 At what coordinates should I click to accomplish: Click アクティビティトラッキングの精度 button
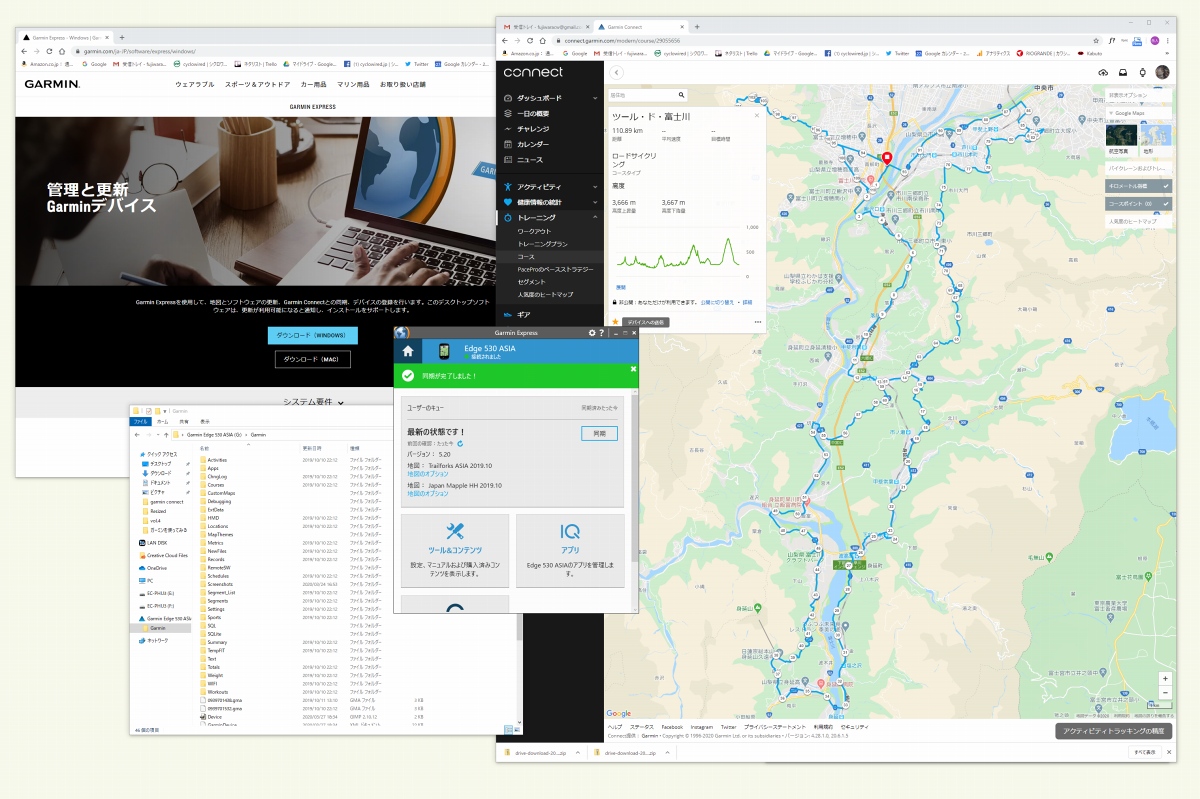click(x=1113, y=731)
